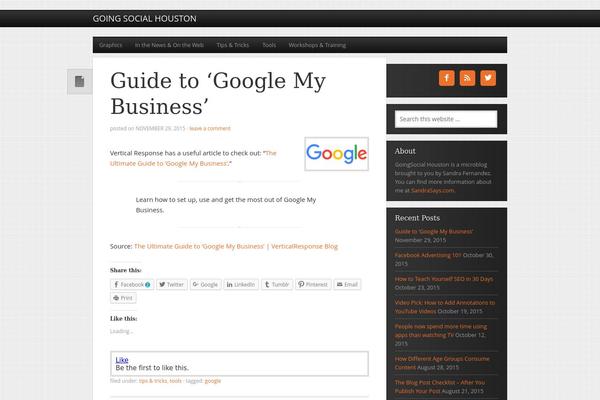
Task: Share this post on Google
Action: click(x=205, y=284)
